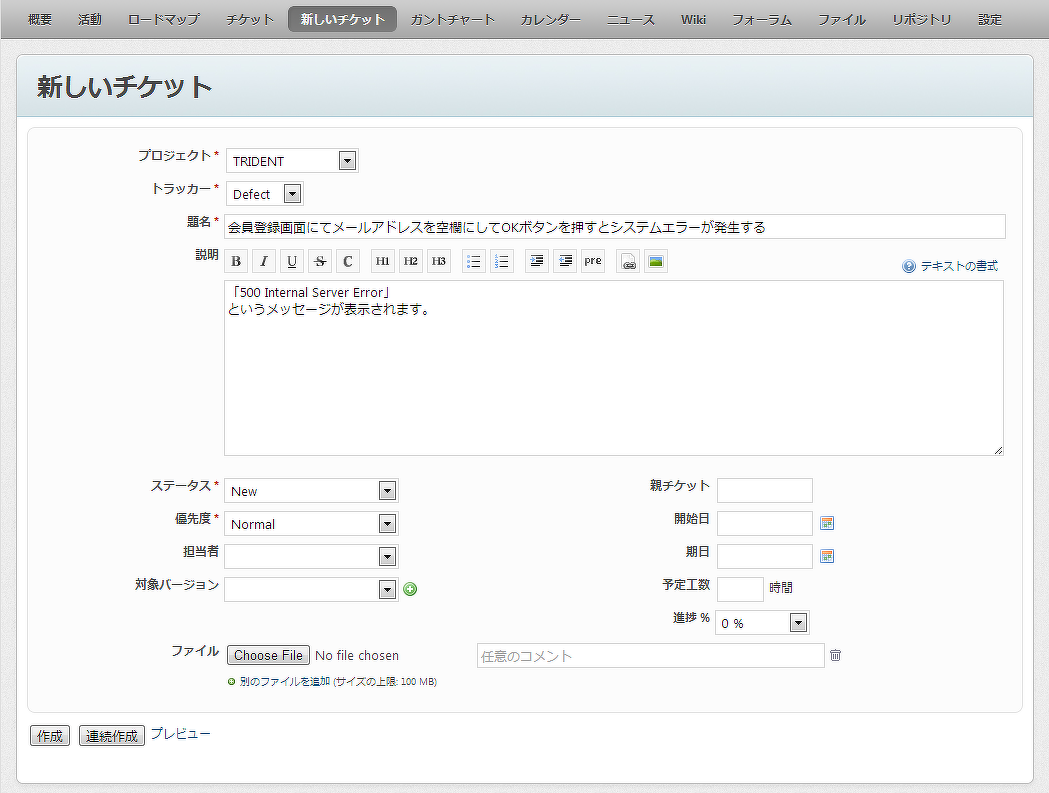Screen dimensions: 1049x793
Task: Open the 進捗 % dropdown
Action: click(797, 622)
